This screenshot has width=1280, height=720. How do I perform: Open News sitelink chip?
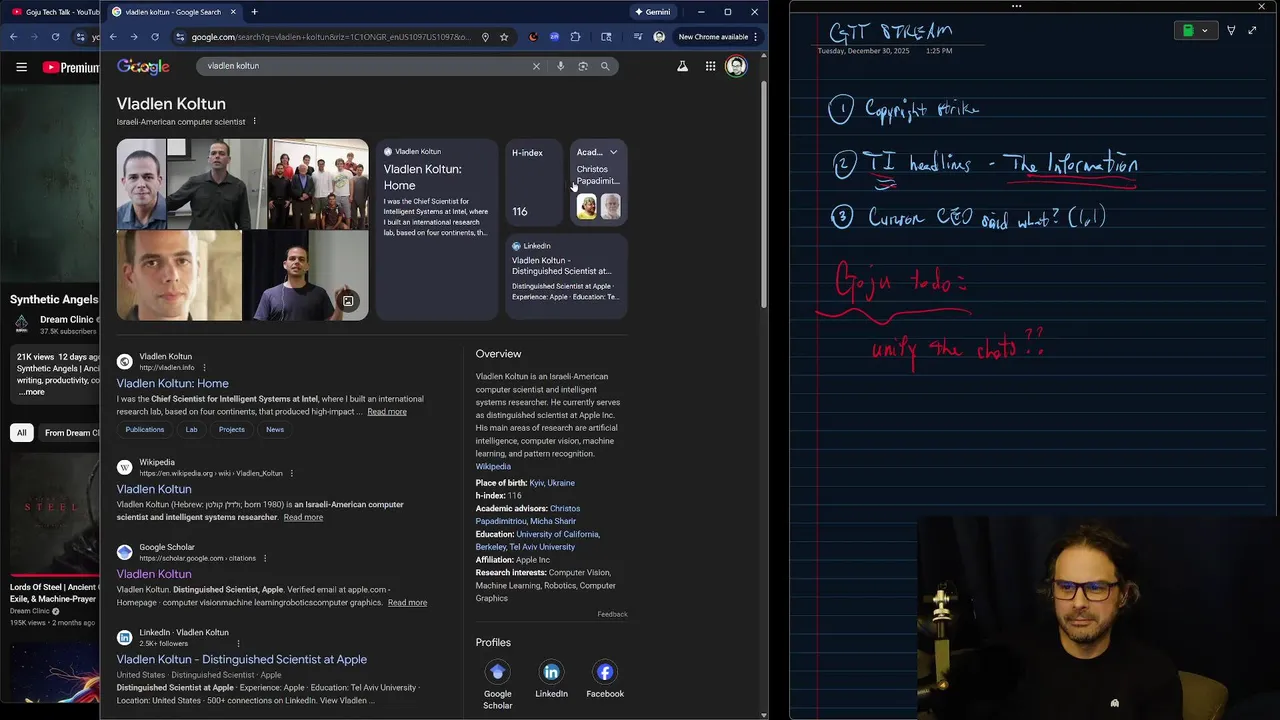click(x=275, y=430)
